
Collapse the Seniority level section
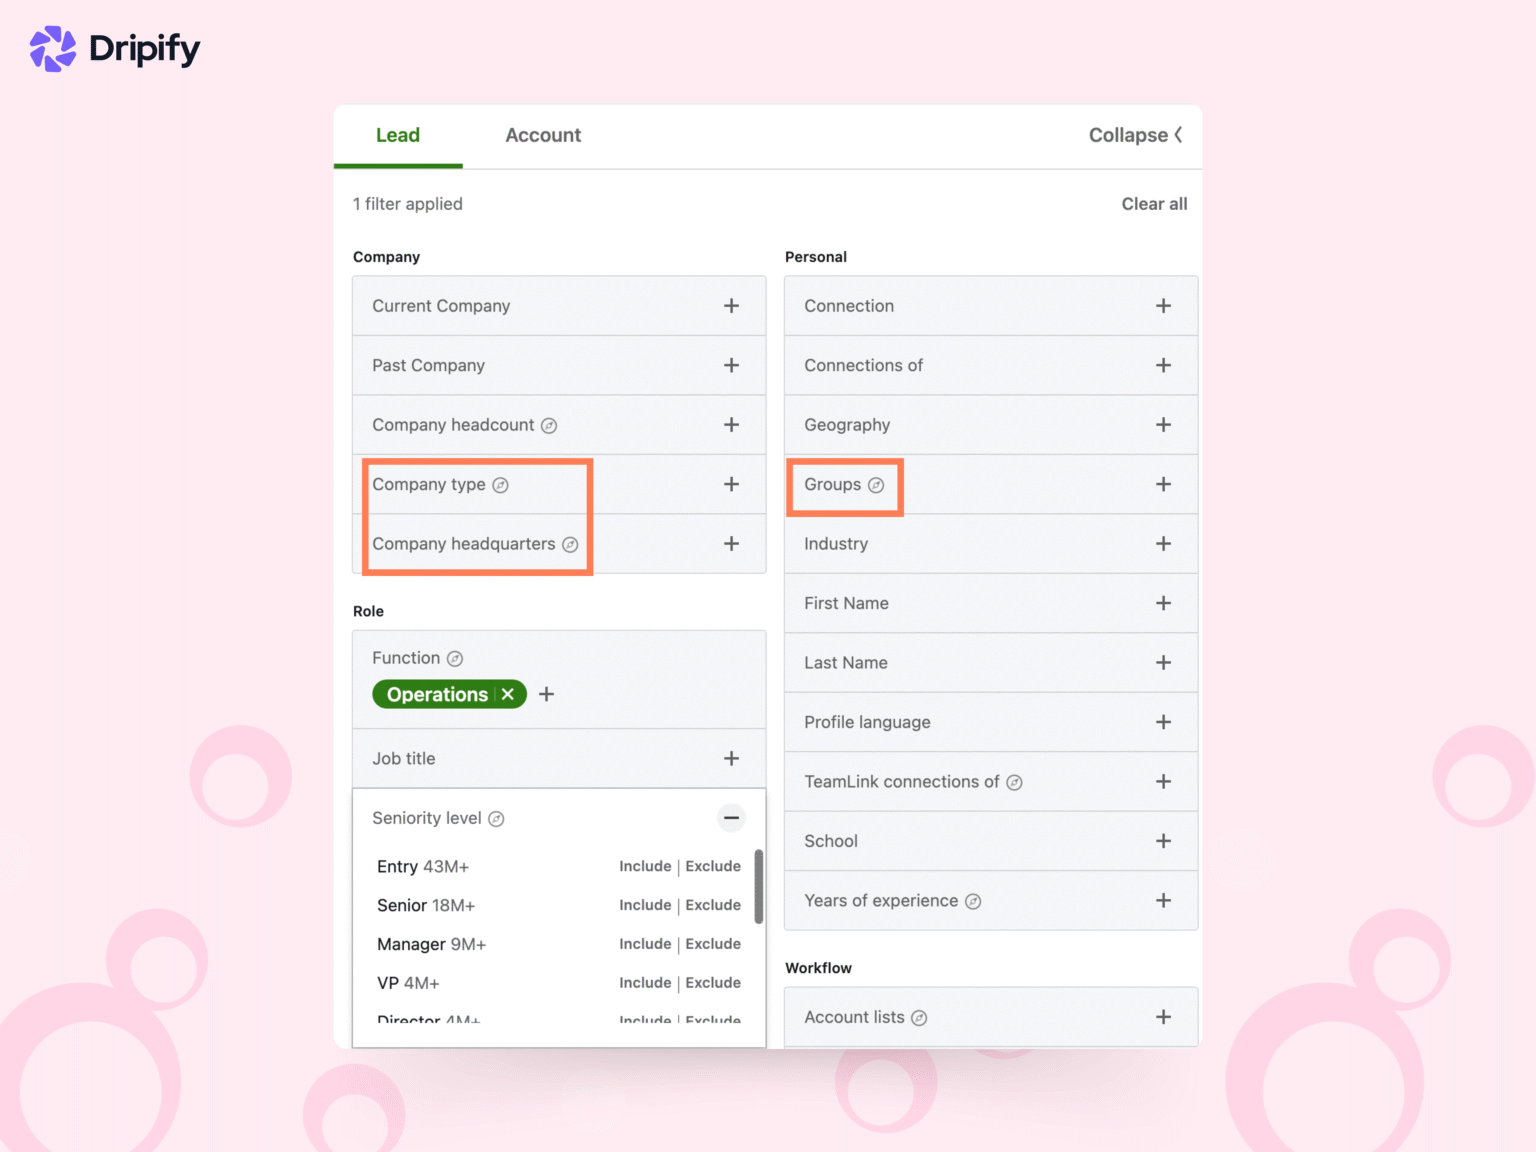[x=731, y=818]
